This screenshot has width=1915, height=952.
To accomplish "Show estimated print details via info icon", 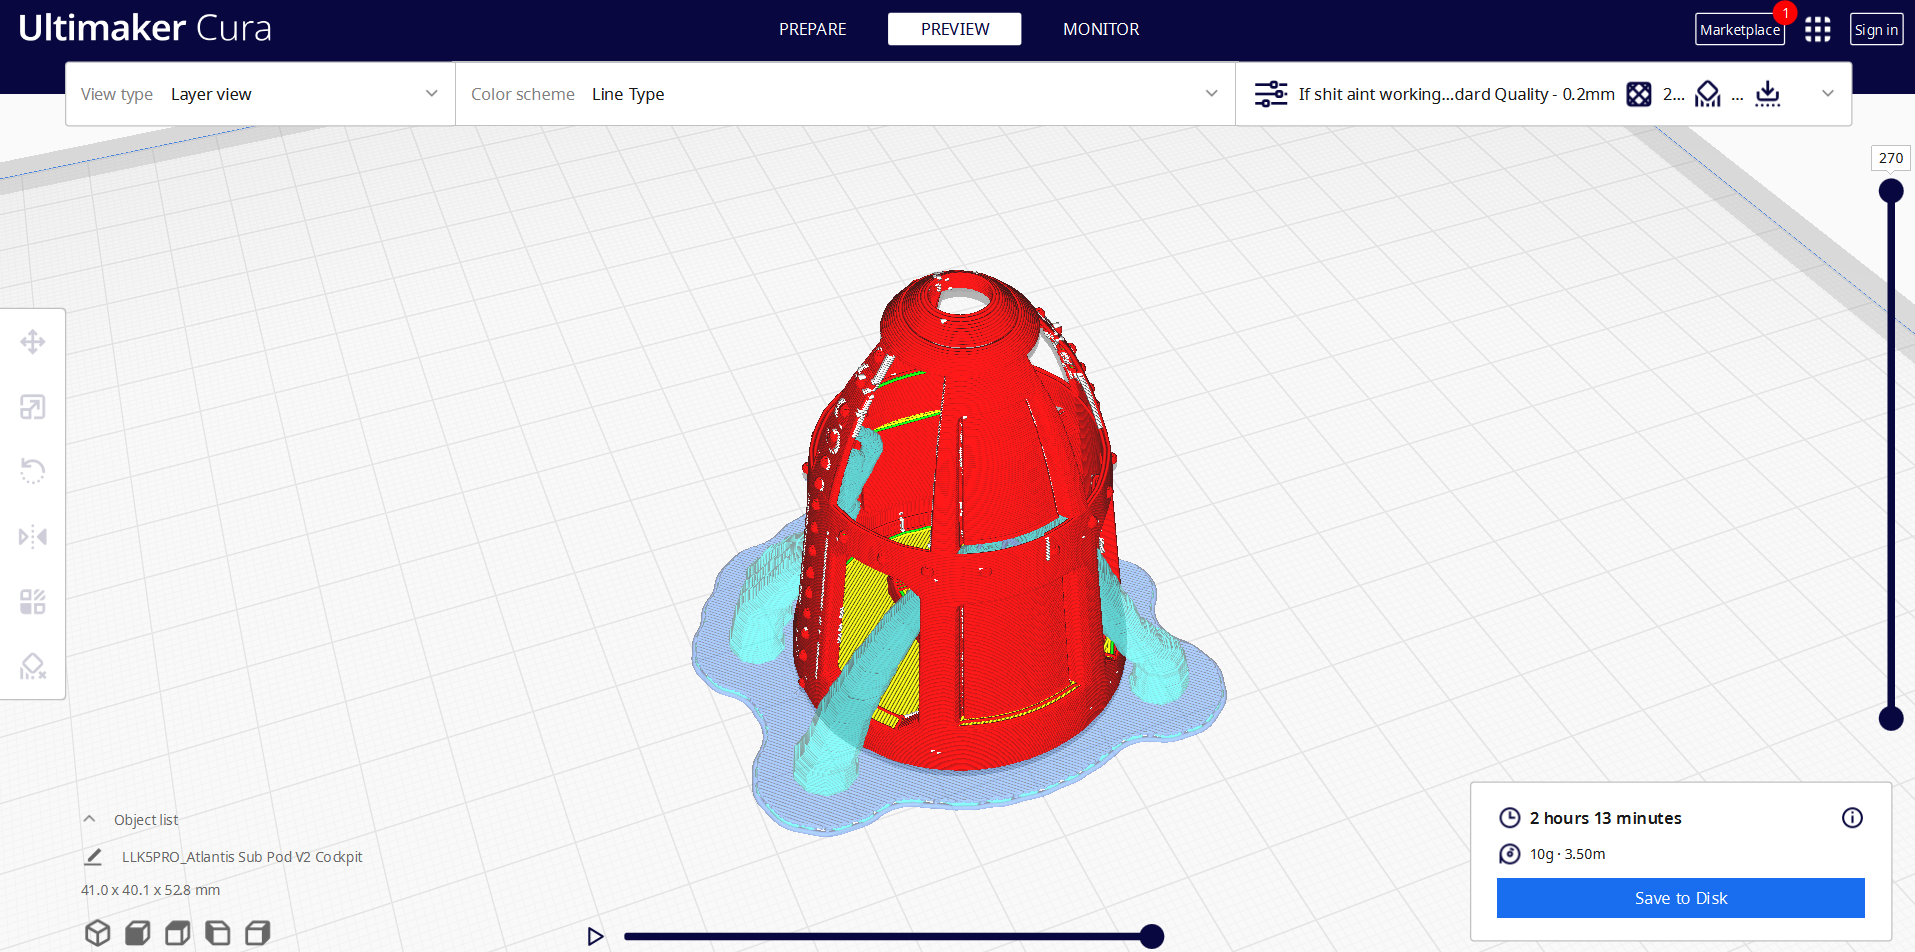I will pyautogui.click(x=1851, y=817).
